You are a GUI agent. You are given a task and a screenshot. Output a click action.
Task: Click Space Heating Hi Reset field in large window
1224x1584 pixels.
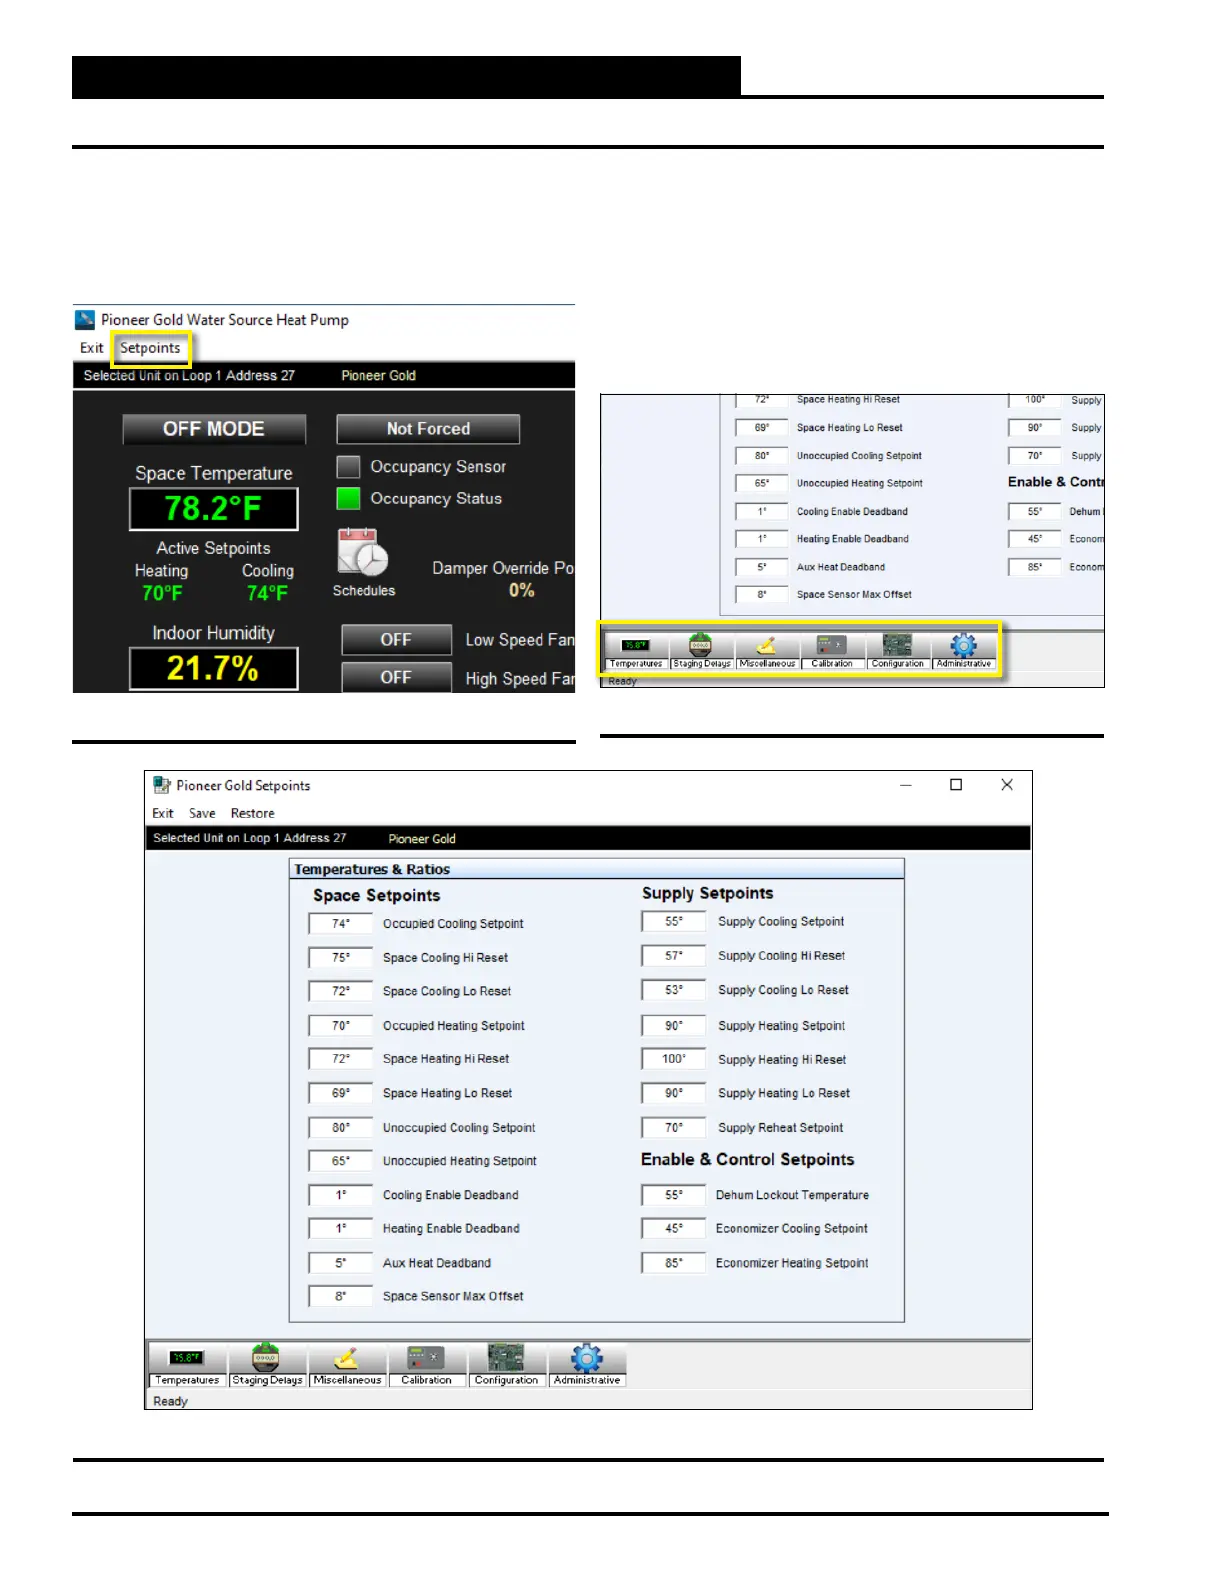pyautogui.click(x=340, y=1059)
